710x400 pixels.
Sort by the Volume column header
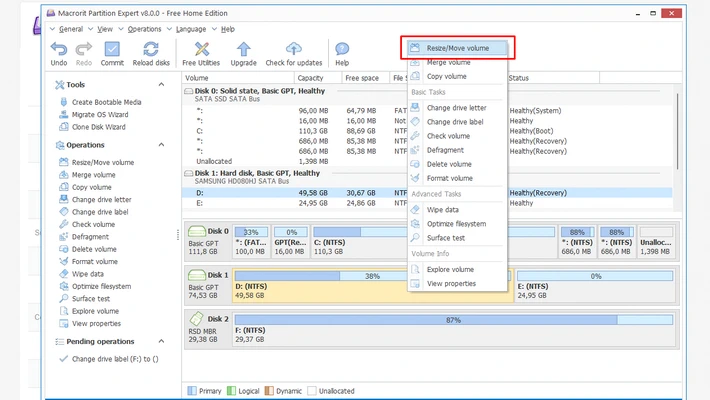click(238, 78)
